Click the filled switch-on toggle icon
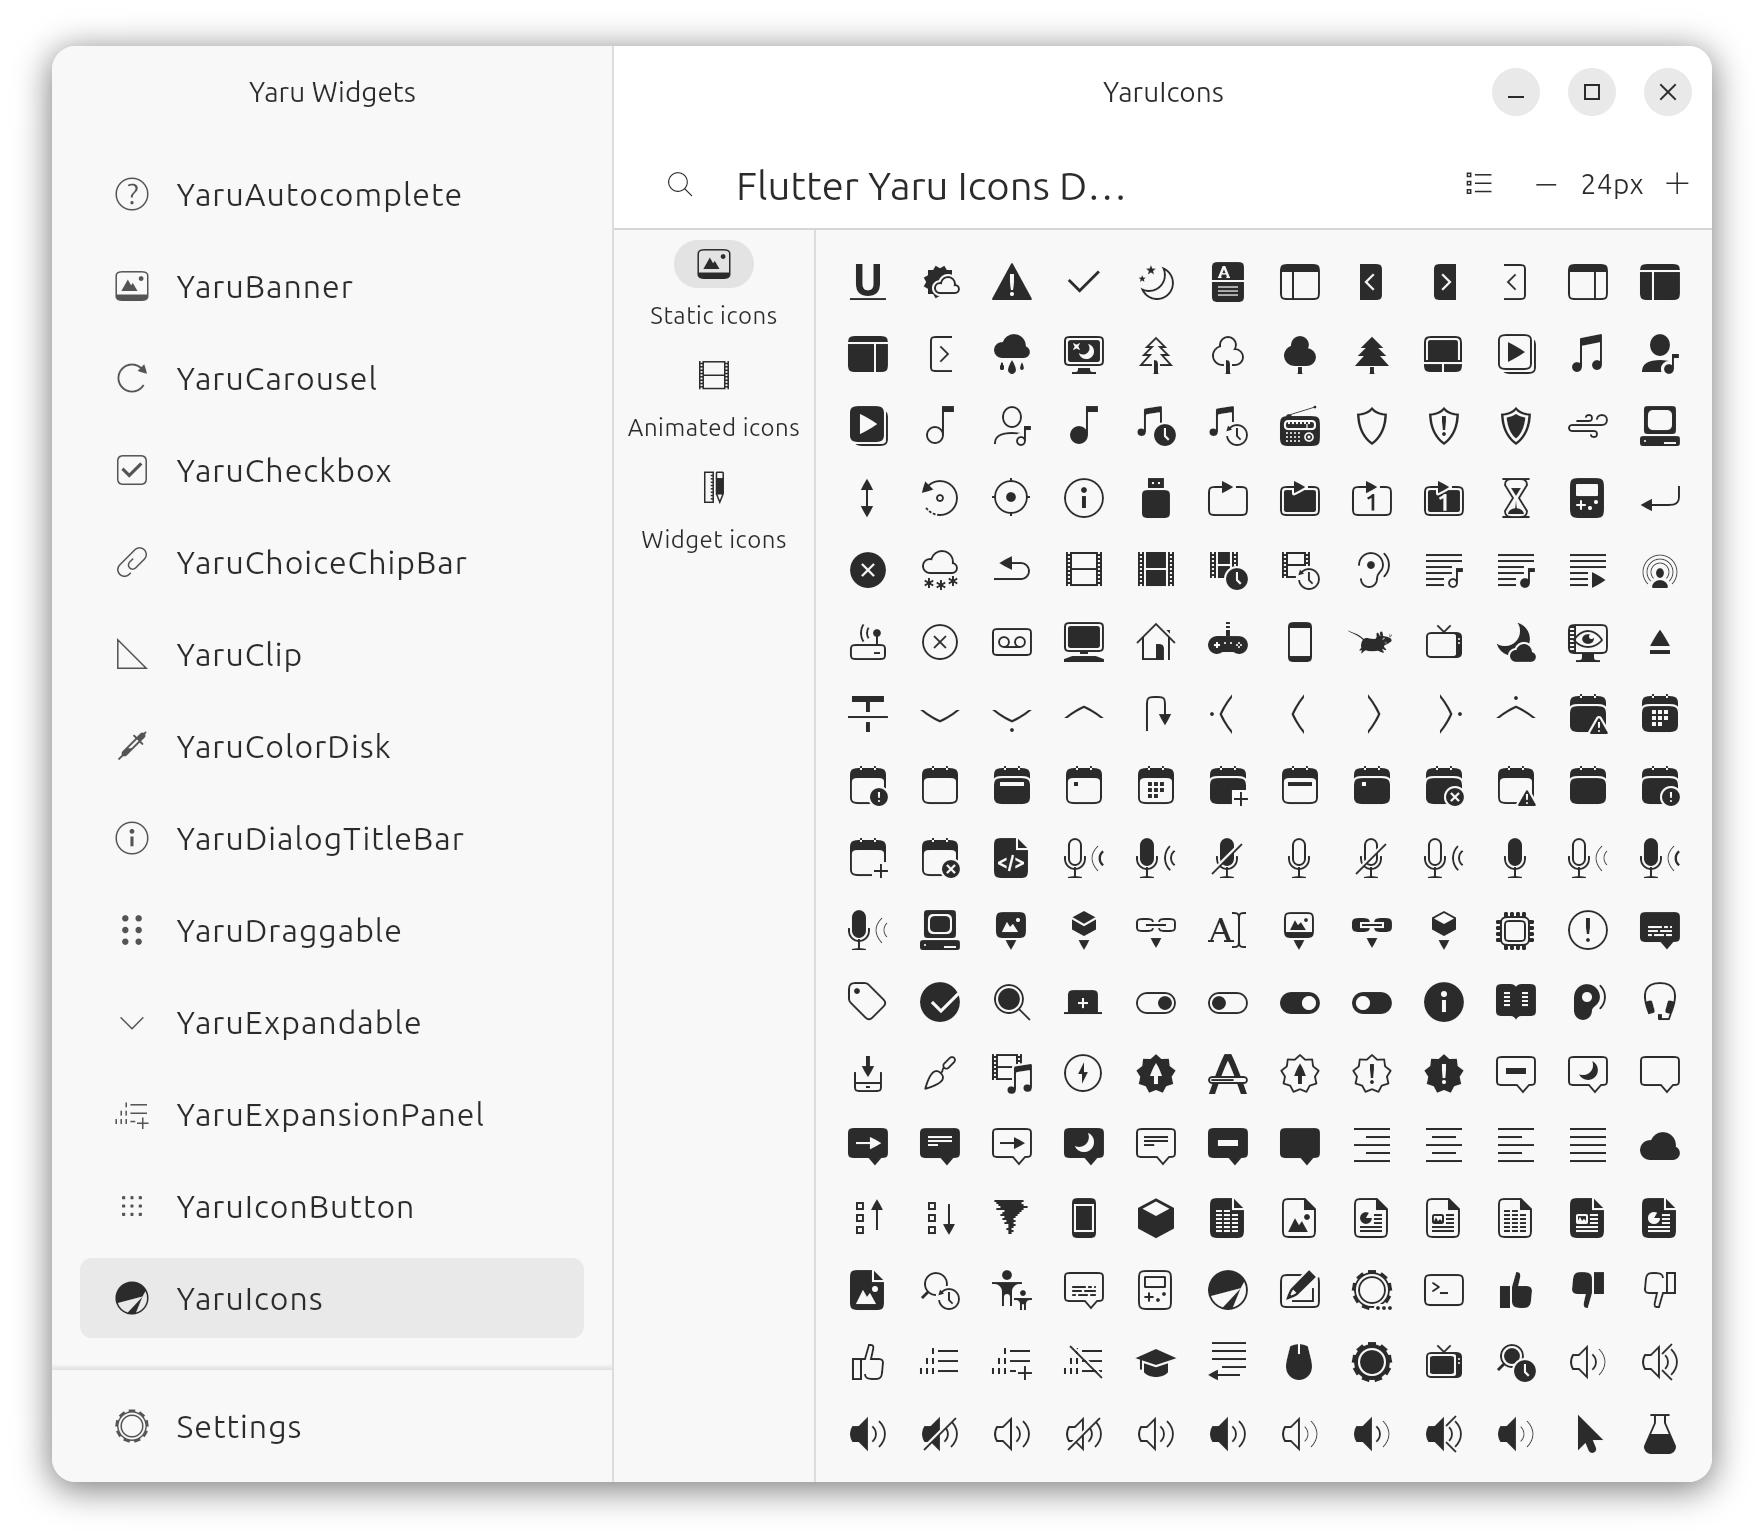Image resolution: width=1764 pixels, height=1540 pixels. (x=1300, y=1002)
